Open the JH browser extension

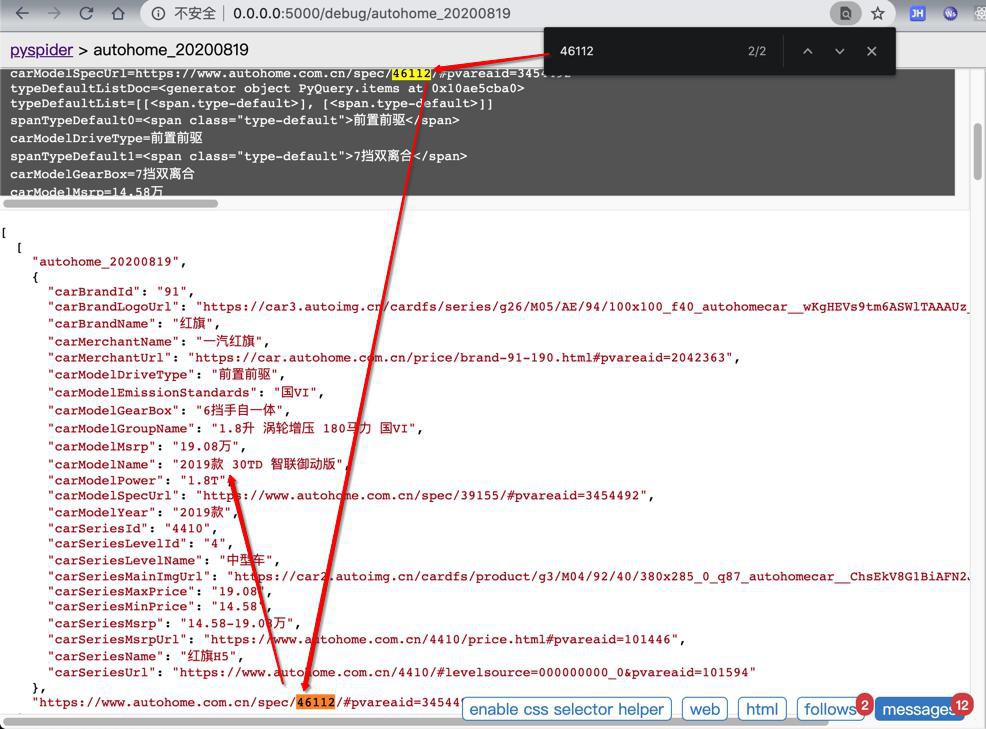coord(917,13)
